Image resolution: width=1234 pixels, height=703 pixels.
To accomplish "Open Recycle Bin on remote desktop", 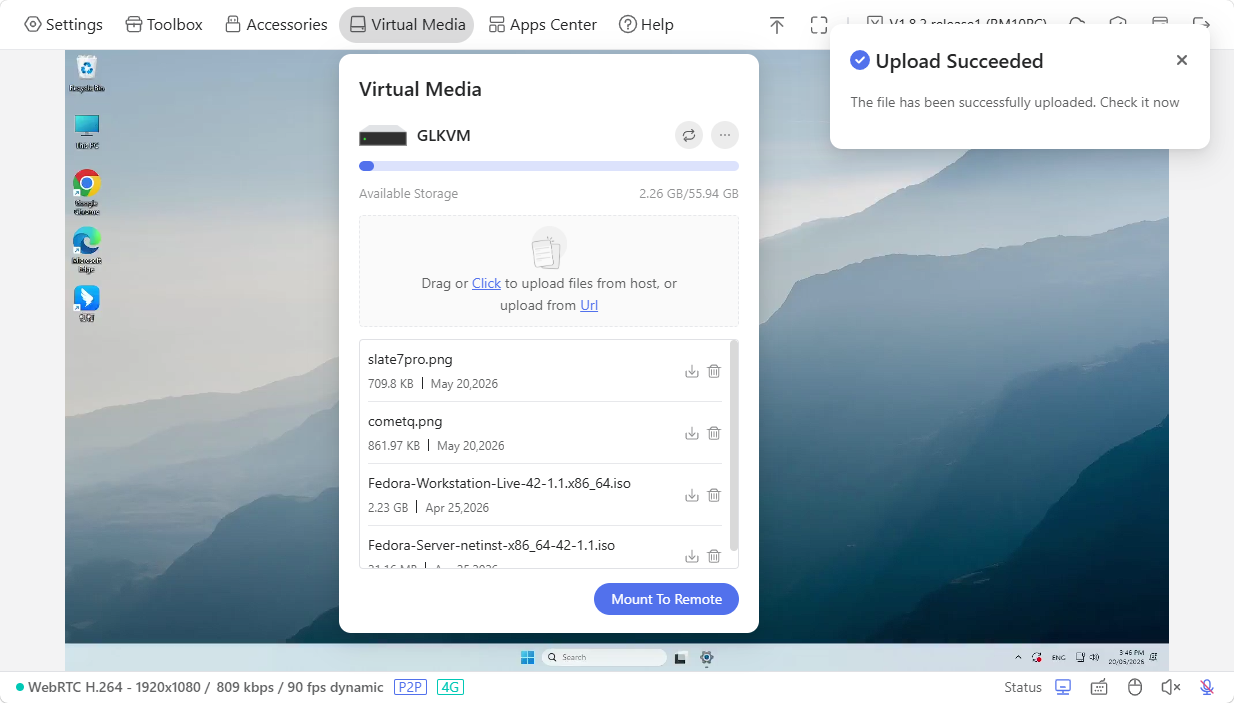I will coord(87,74).
